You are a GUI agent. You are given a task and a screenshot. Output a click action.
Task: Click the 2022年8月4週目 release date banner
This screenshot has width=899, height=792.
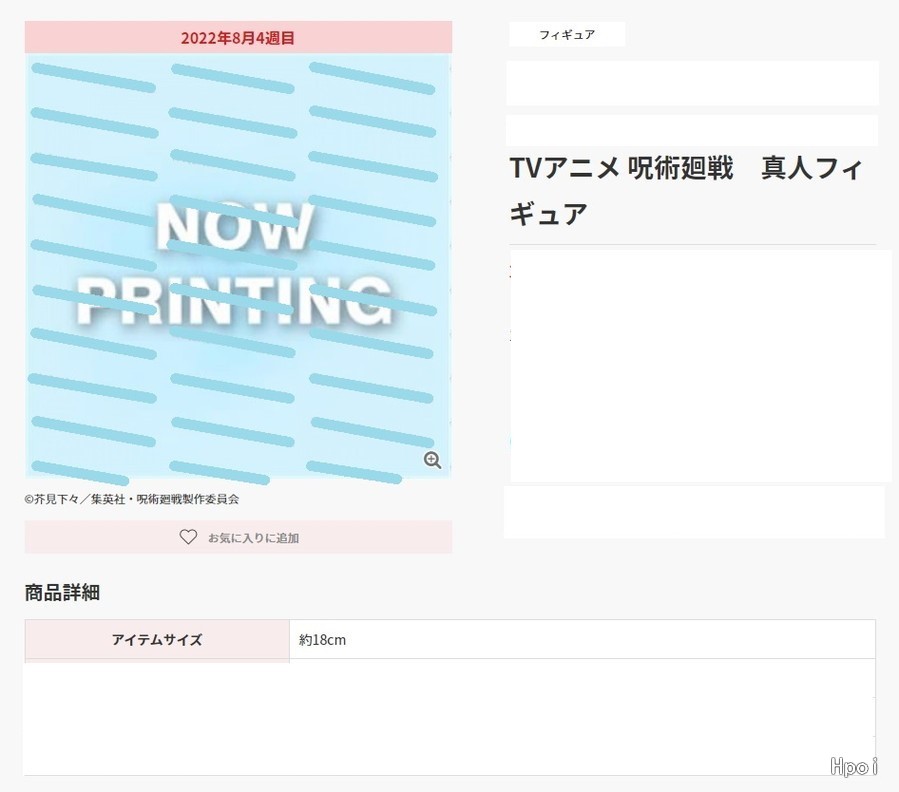tap(239, 38)
